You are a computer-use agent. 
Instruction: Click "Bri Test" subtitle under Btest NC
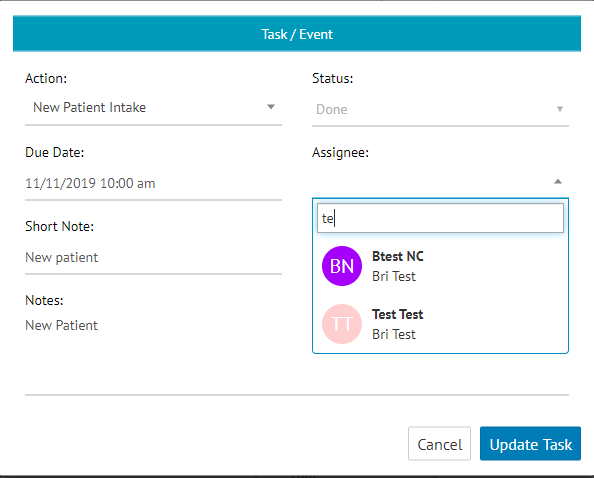(x=394, y=276)
